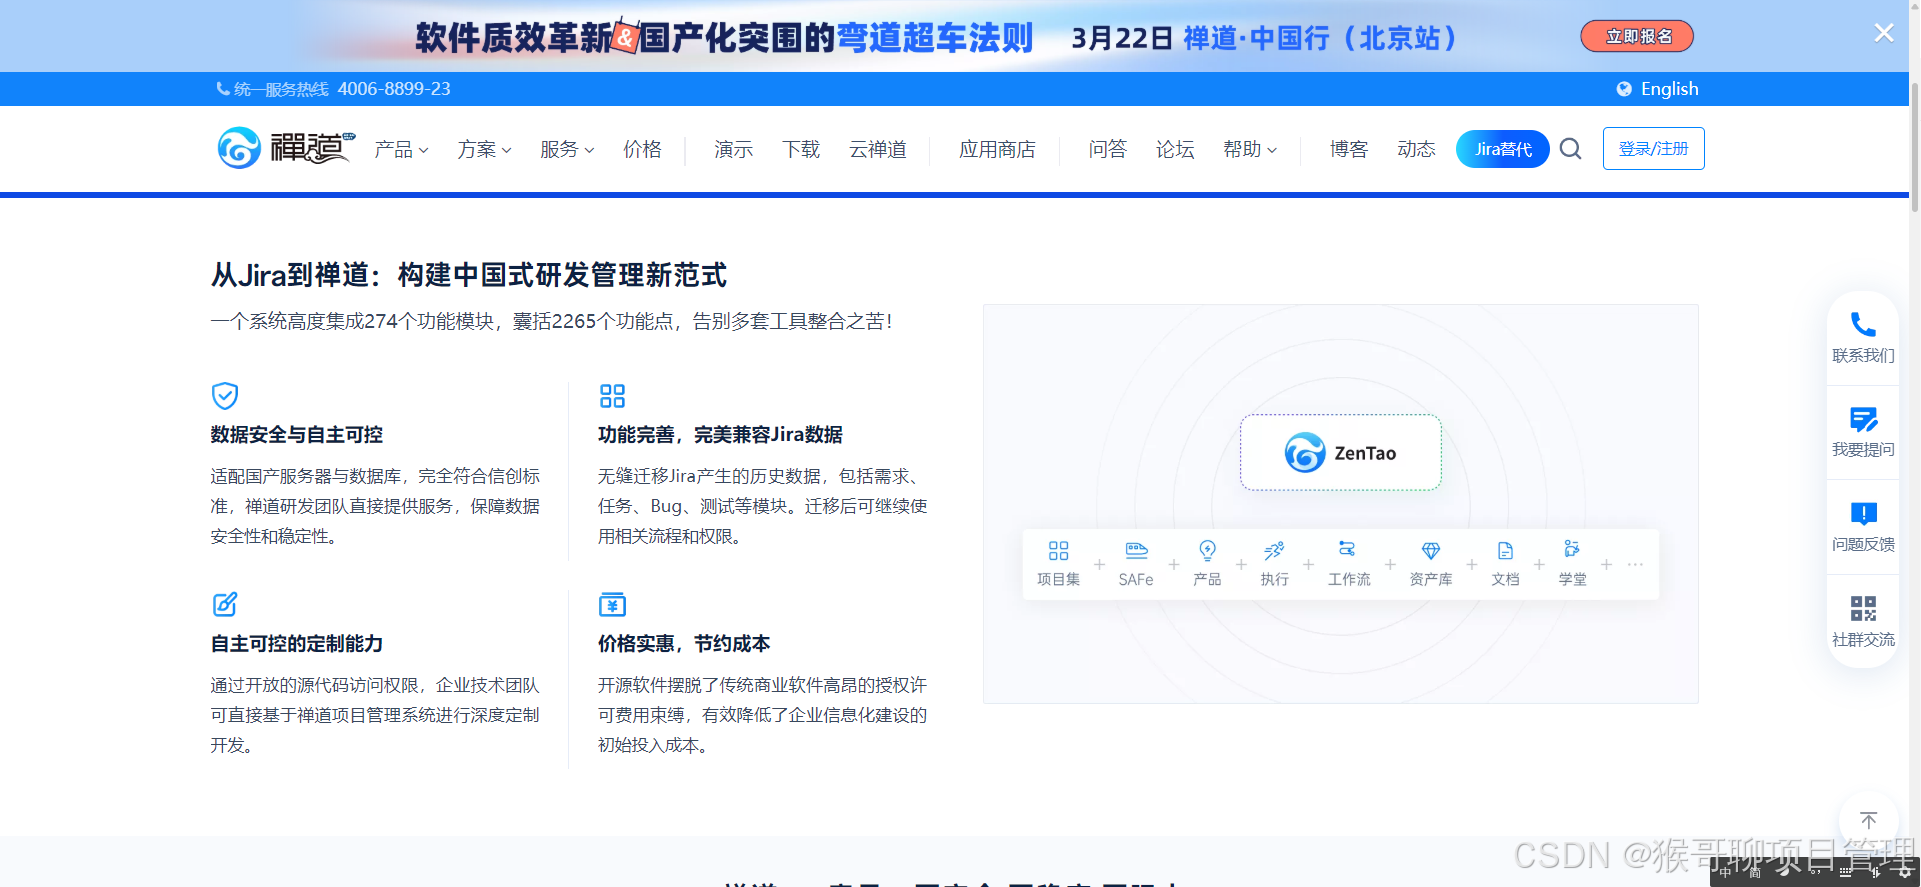The image size is (1921, 887).
Task: Select the 项目集 module icon
Action: pyautogui.click(x=1058, y=551)
